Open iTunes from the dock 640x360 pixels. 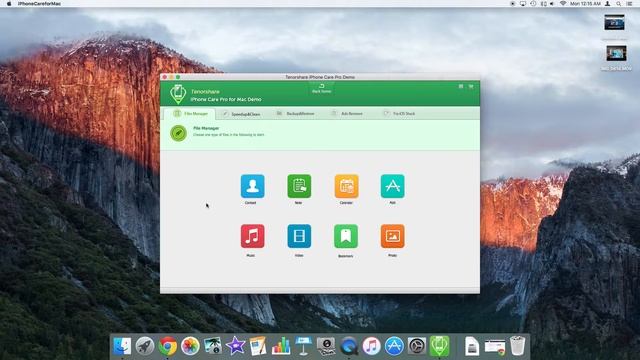(371, 346)
